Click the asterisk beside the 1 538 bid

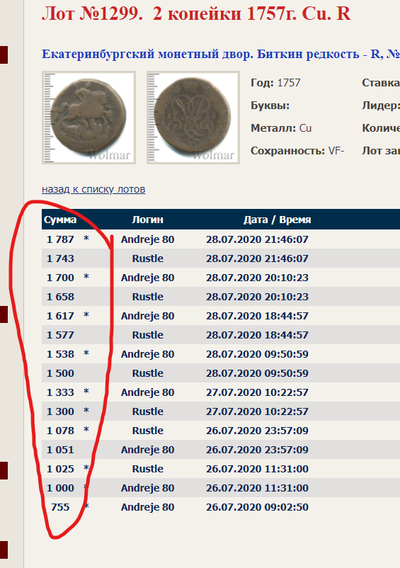pos(86,353)
